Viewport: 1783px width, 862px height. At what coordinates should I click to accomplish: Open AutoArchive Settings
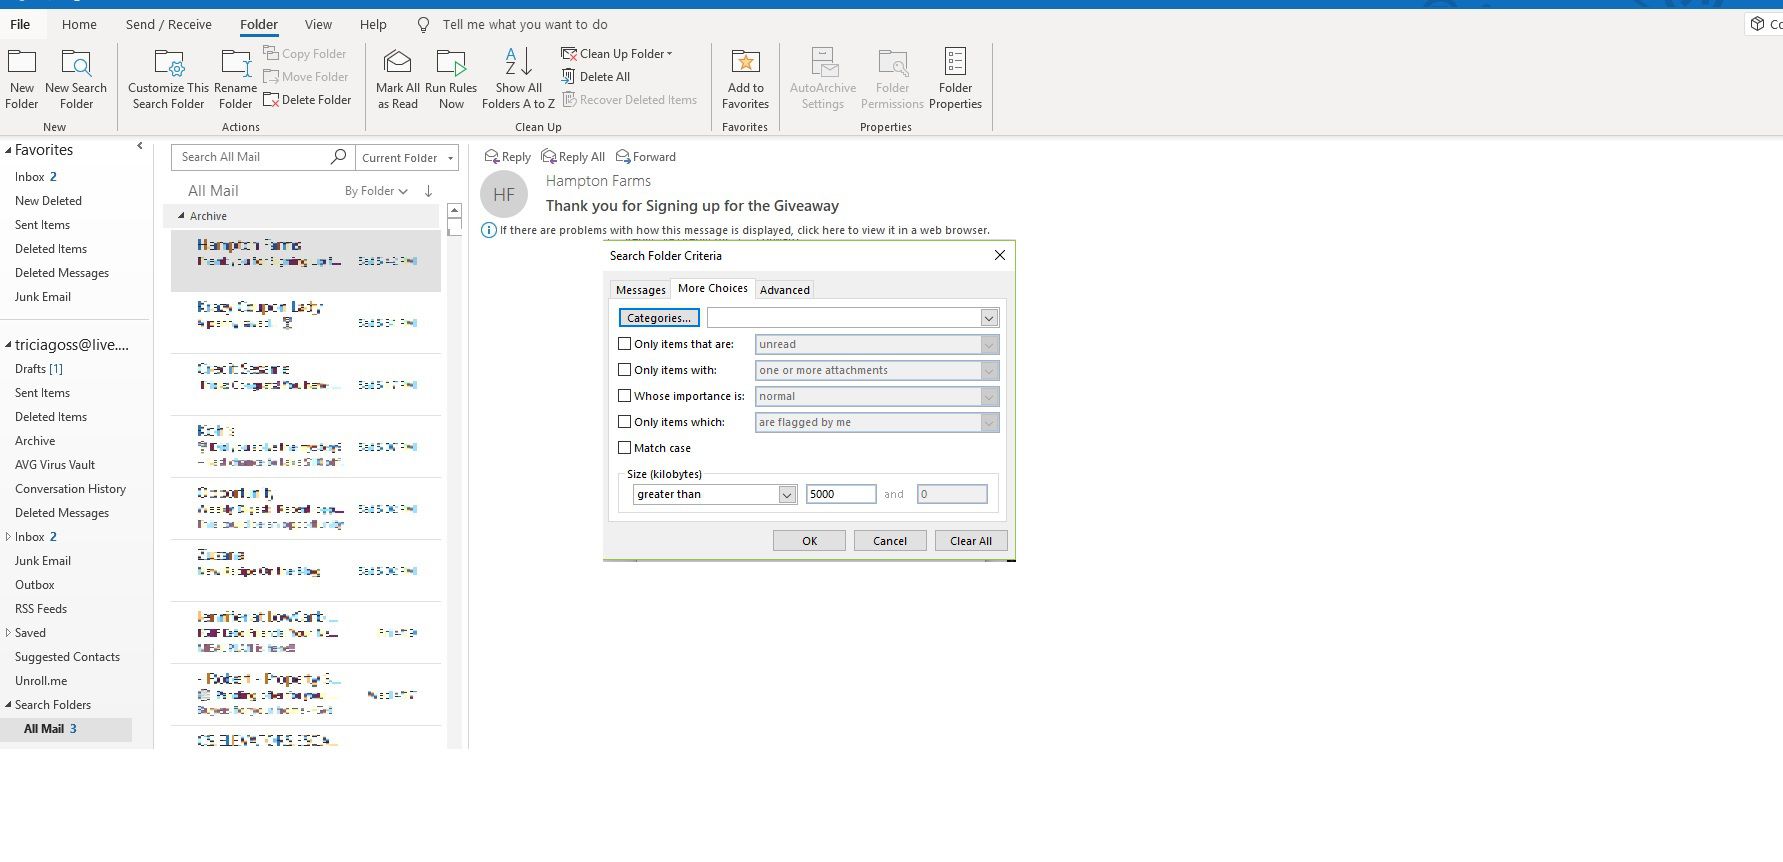(823, 79)
